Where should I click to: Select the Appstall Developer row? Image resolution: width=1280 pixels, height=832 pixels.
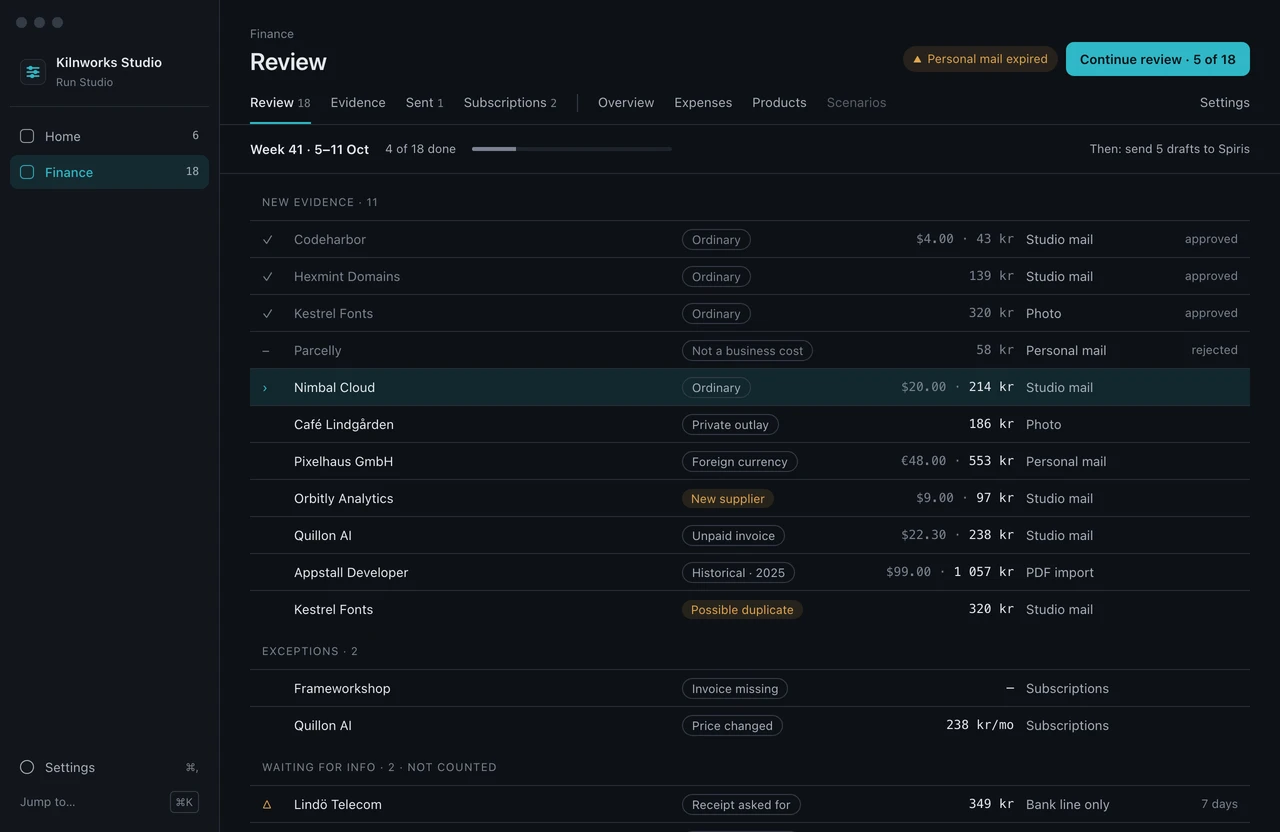pos(750,572)
